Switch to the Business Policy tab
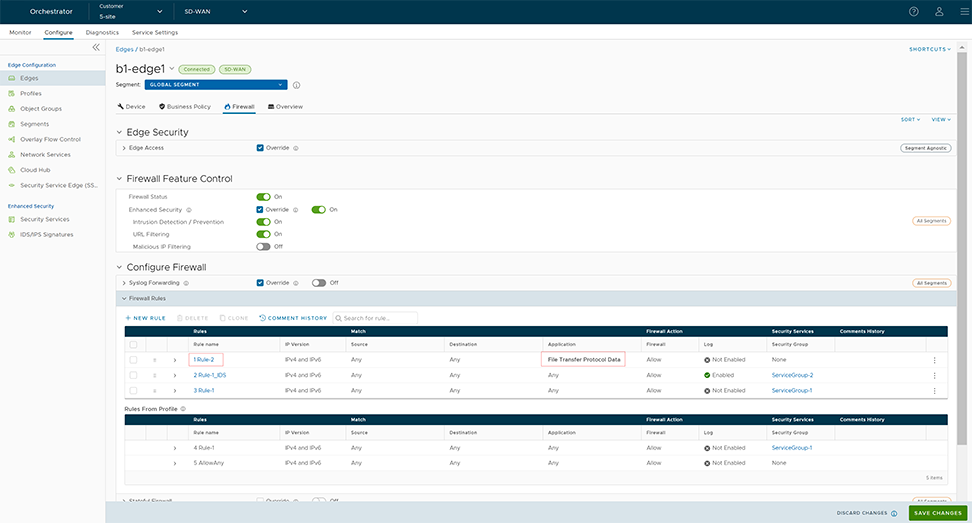The image size is (972, 523). [x=185, y=106]
